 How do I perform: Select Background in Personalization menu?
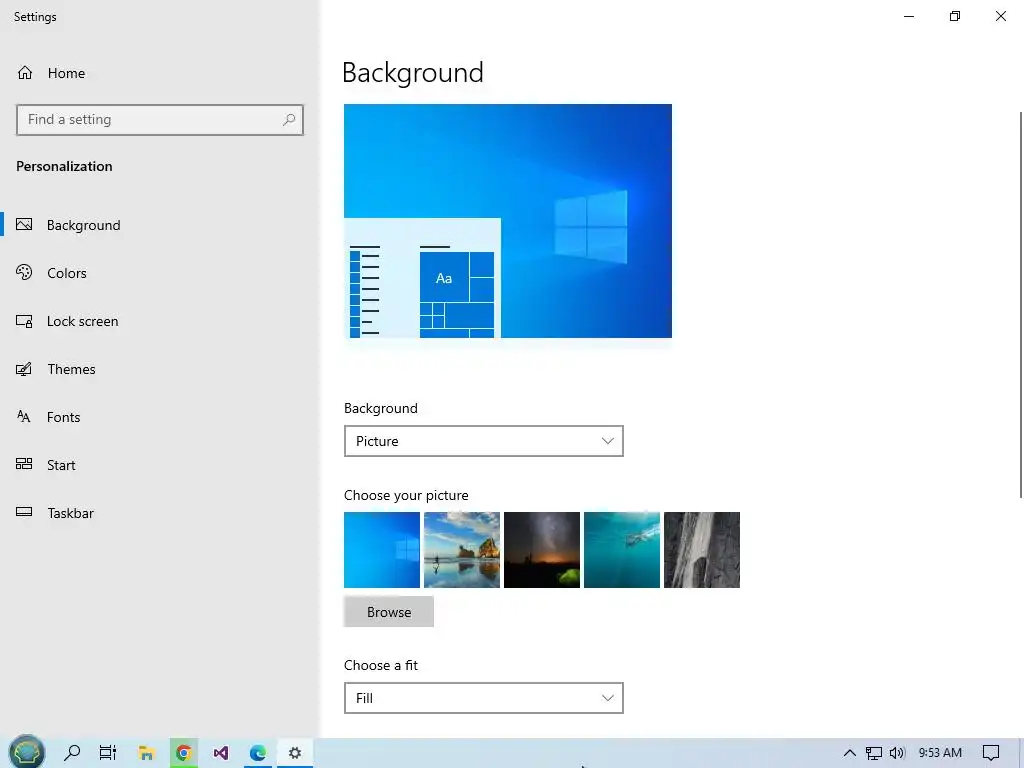[x=84, y=225]
